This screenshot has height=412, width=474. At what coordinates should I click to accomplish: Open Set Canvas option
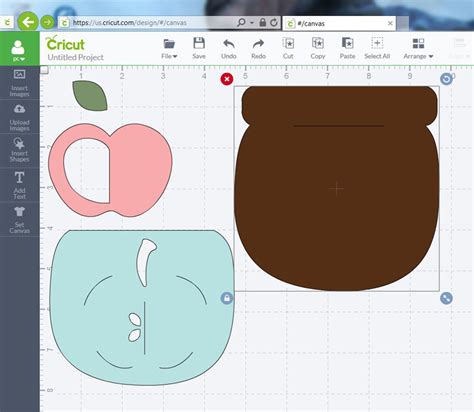(19, 220)
